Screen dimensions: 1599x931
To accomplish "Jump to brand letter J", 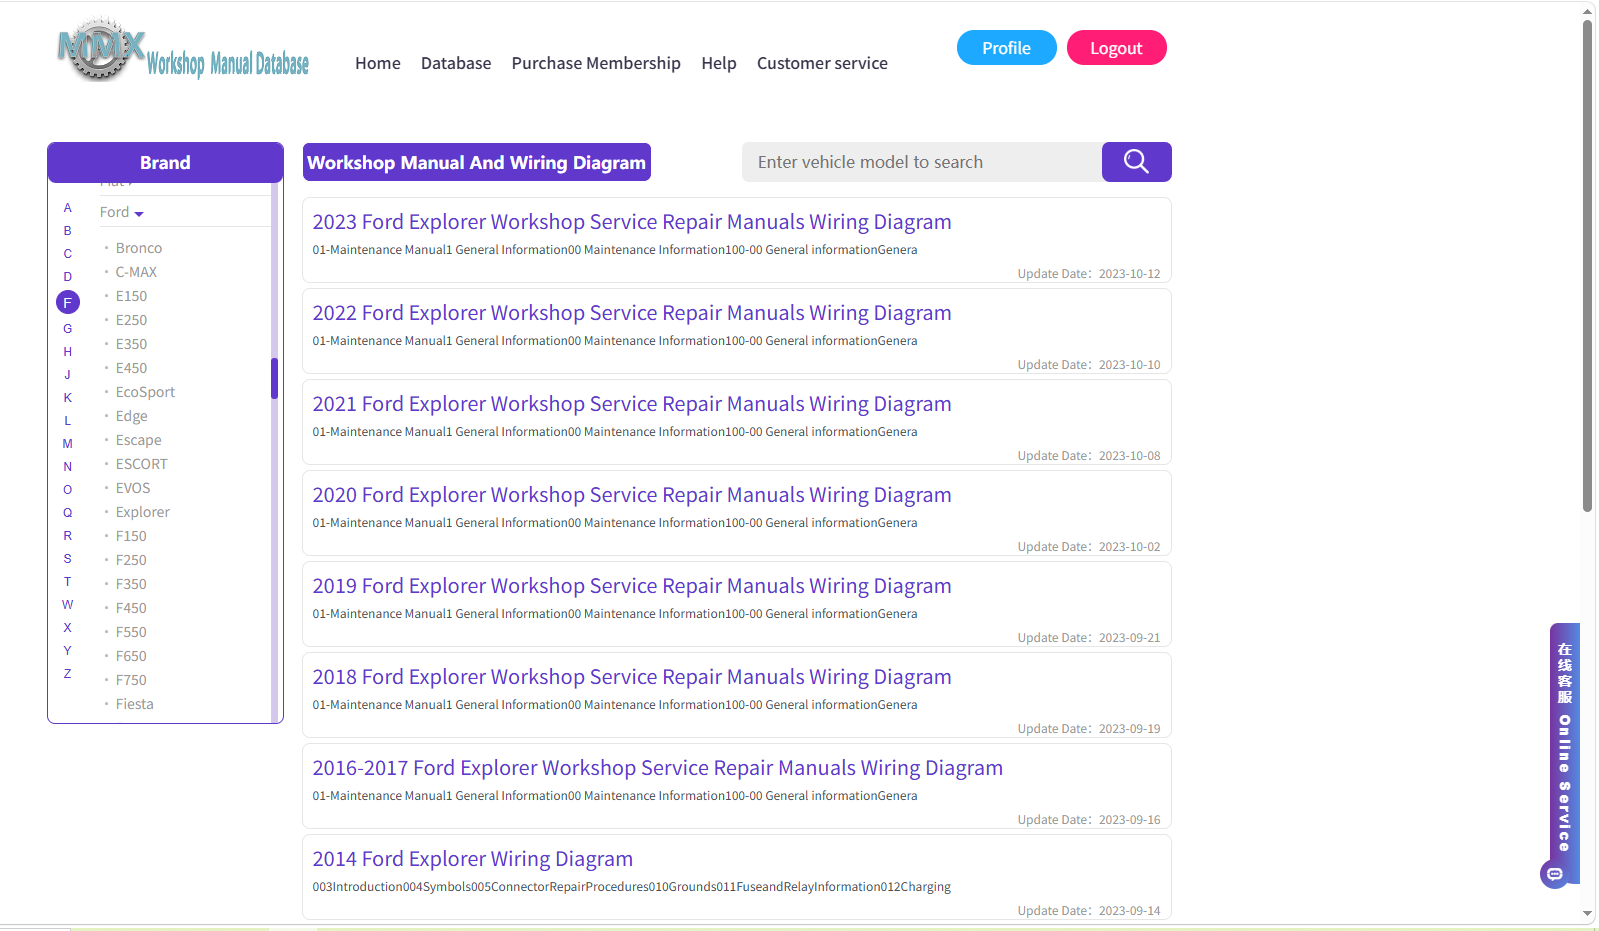I will click(68, 375).
